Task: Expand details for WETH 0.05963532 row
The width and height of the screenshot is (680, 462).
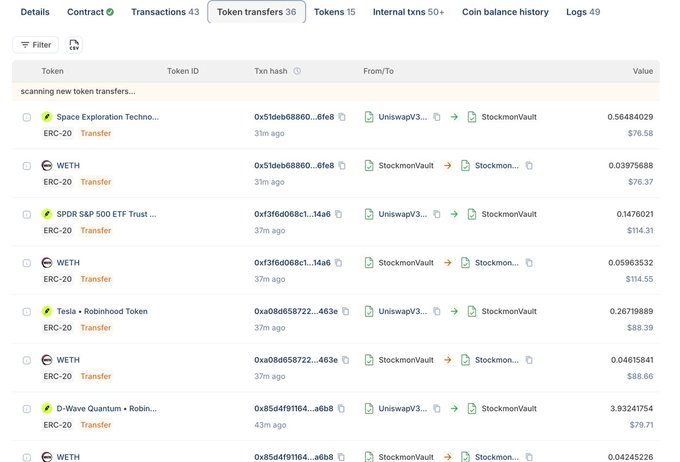Action: pyautogui.click(x=27, y=263)
